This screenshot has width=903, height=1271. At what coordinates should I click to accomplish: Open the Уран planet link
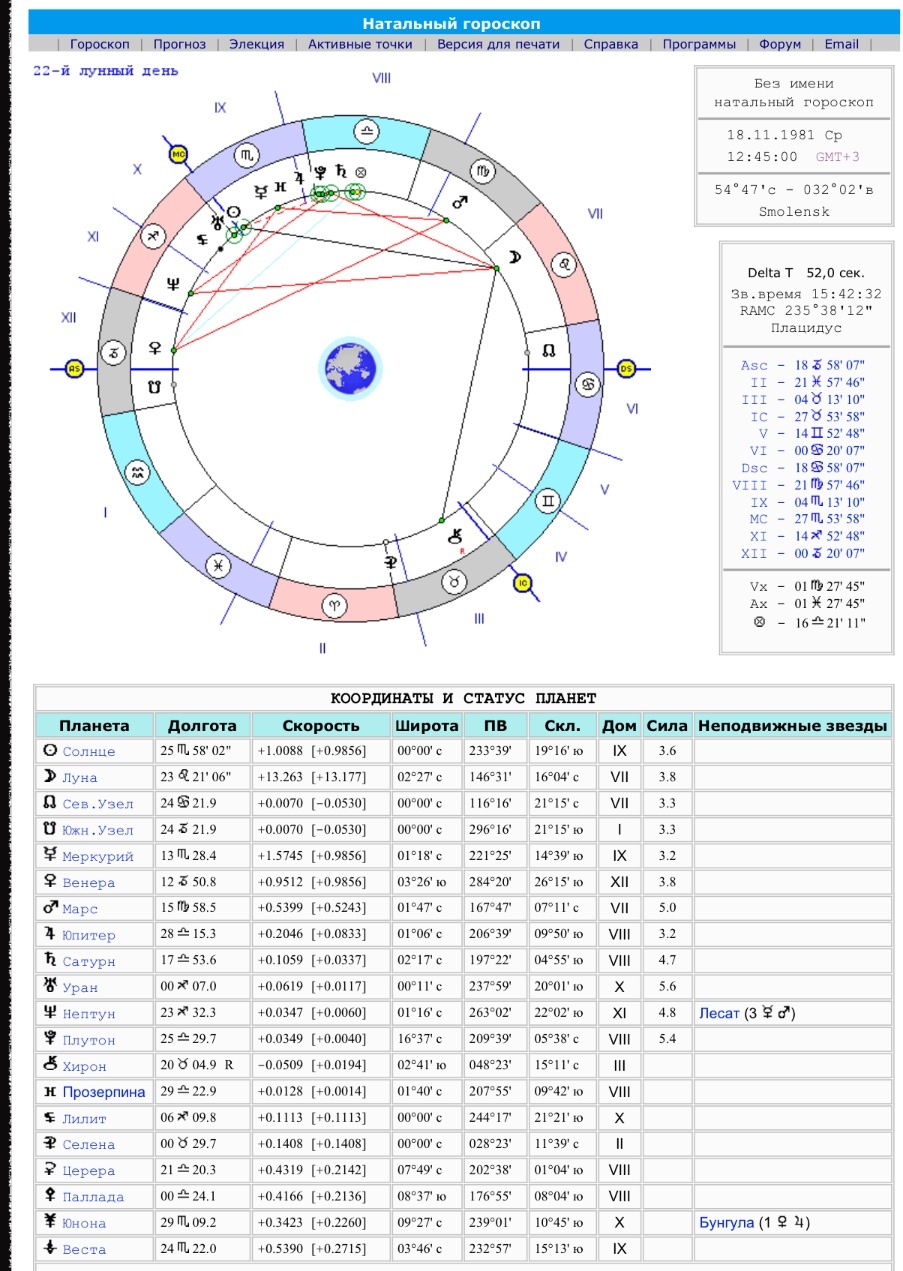(80, 988)
